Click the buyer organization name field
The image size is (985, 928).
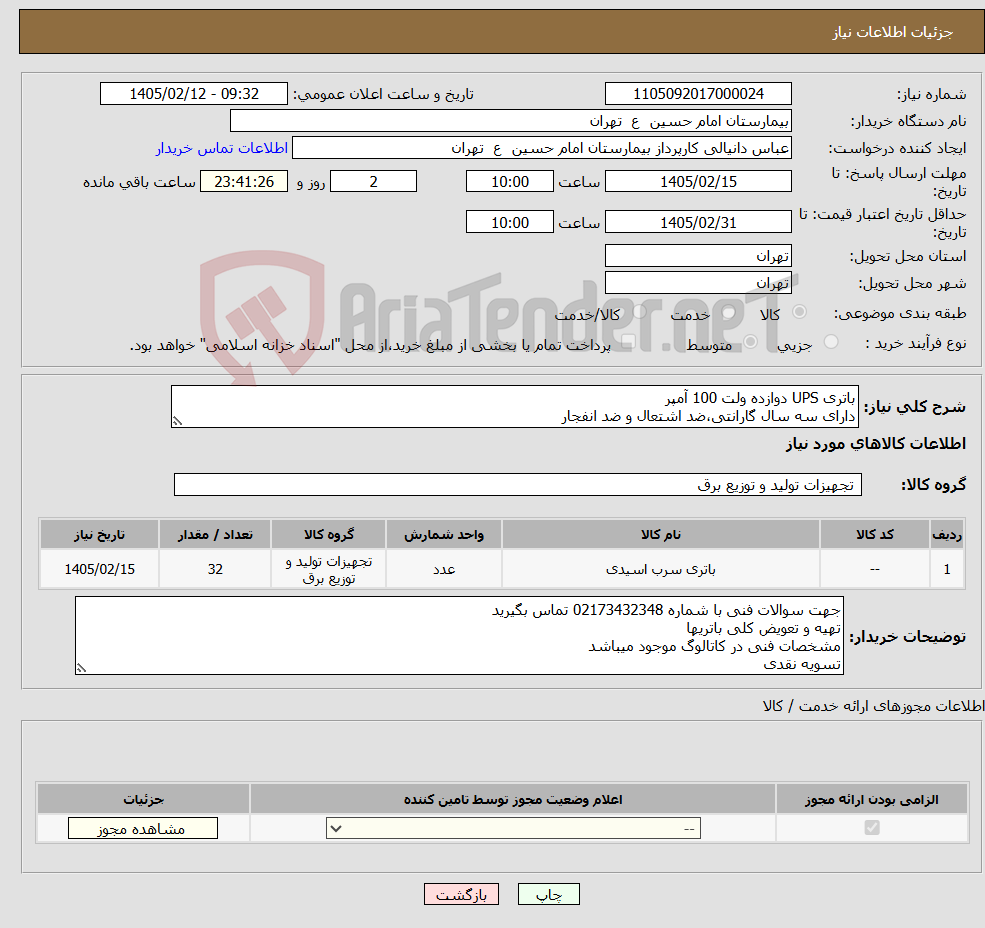511,121
